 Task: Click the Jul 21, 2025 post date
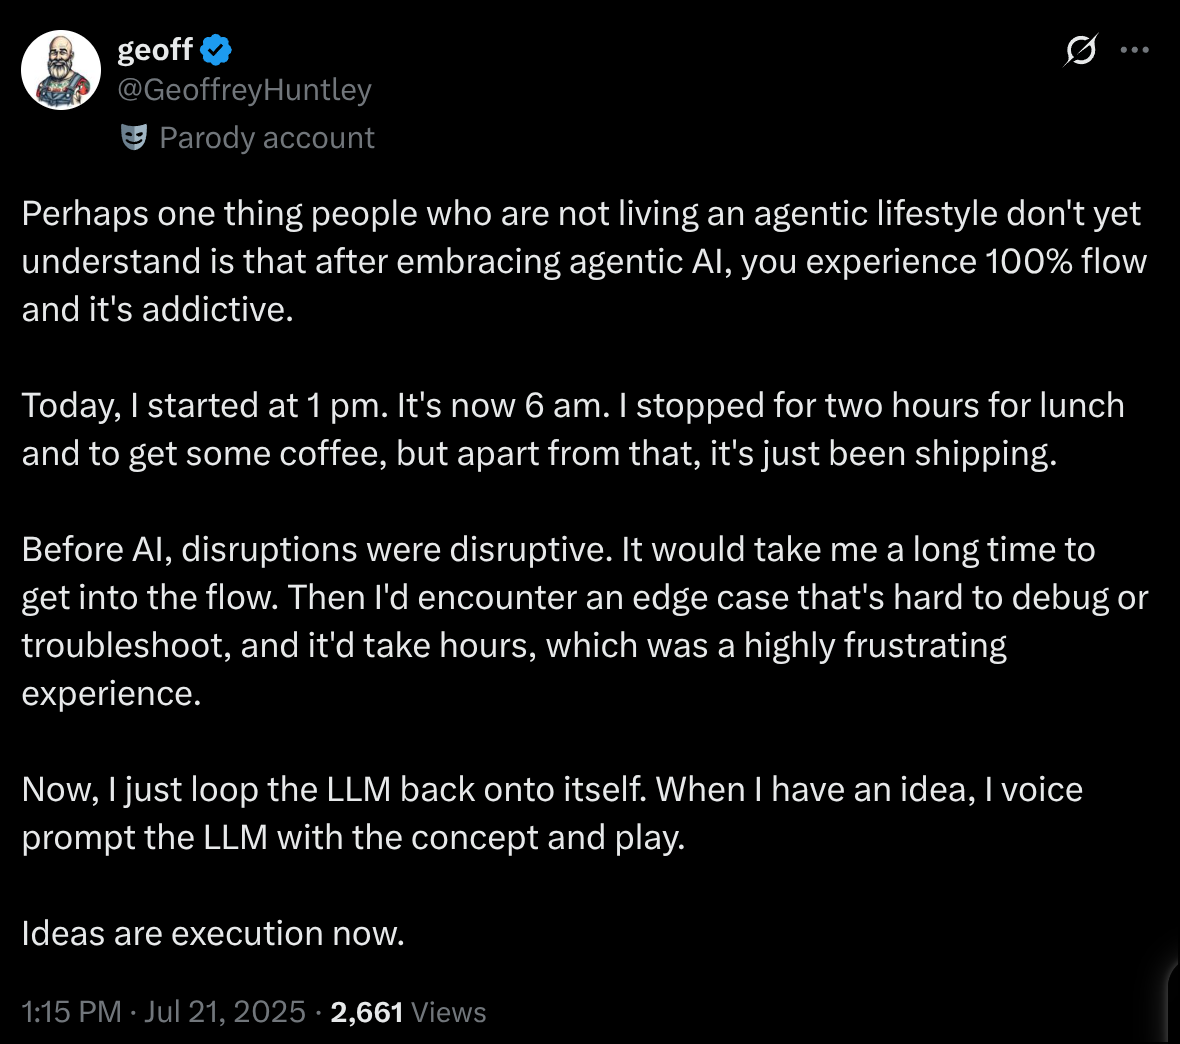click(225, 1012)
